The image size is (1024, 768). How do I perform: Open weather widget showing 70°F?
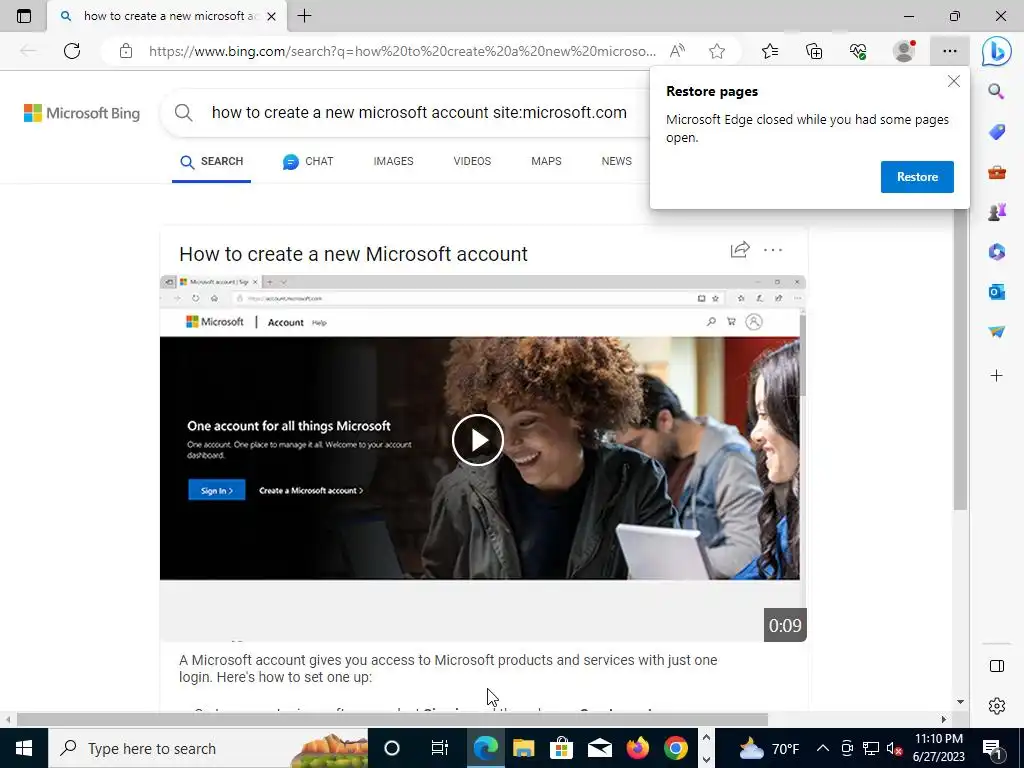tap(769, 748)
